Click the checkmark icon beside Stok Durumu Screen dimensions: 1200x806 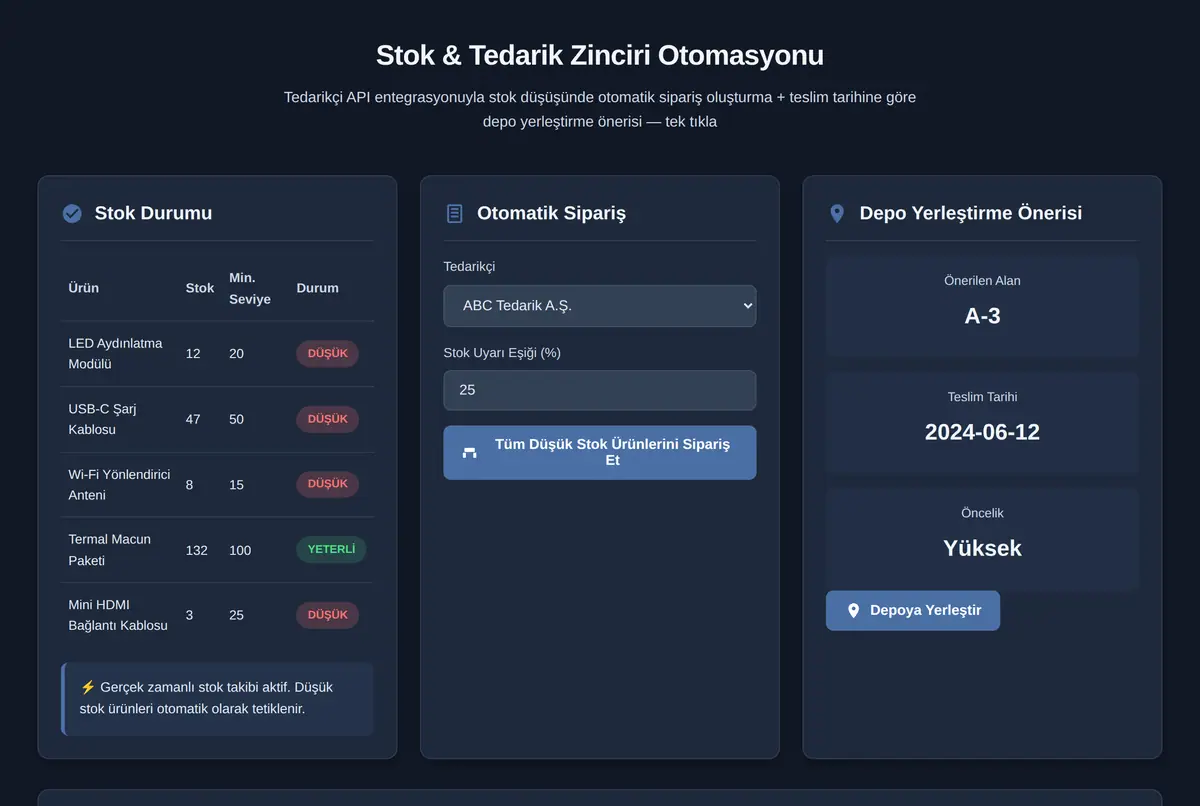[72, 213]
